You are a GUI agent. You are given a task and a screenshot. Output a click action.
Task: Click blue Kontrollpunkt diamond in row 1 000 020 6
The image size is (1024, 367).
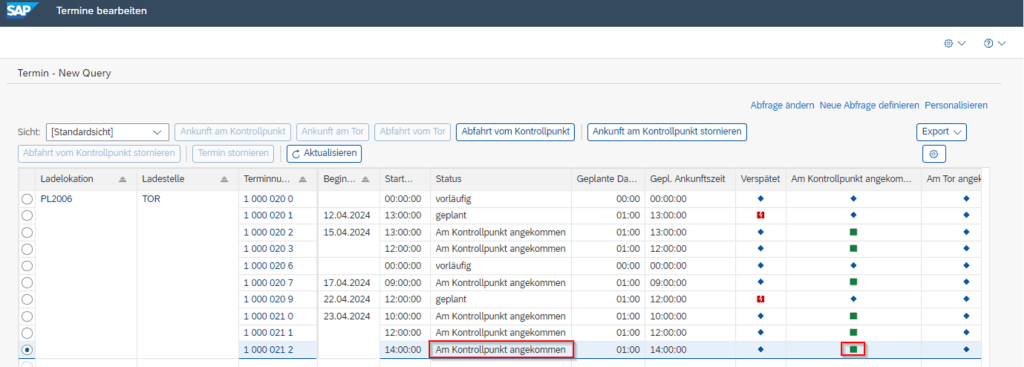[853, 265]
